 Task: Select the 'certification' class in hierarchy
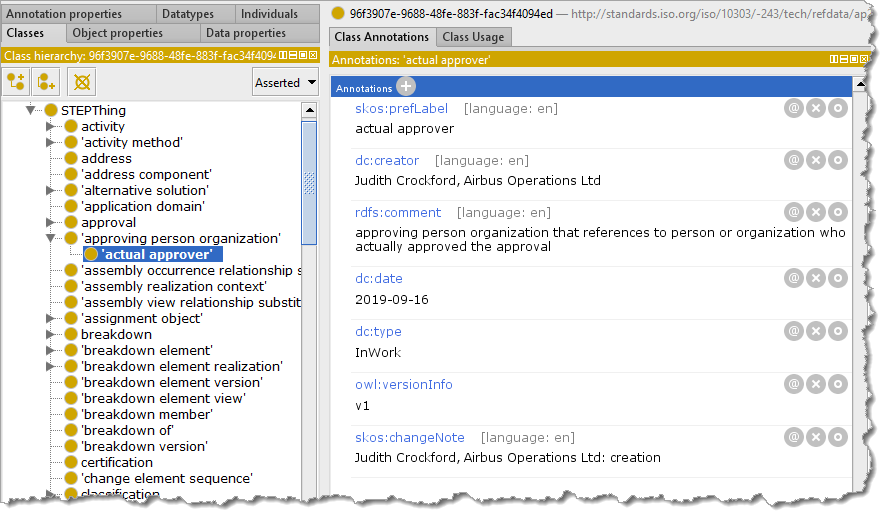tap(116, 462)
